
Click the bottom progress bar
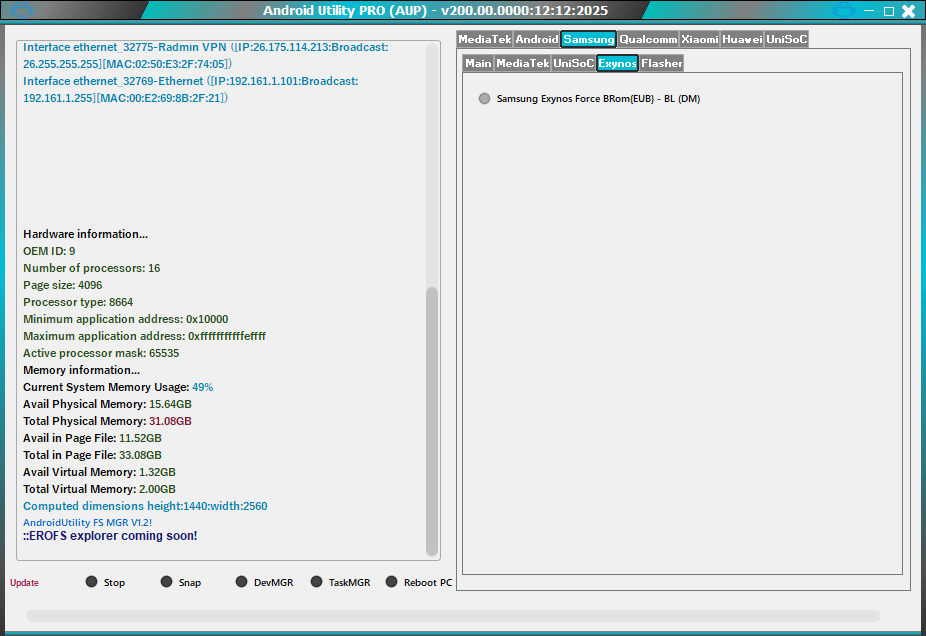coord(453,616)
